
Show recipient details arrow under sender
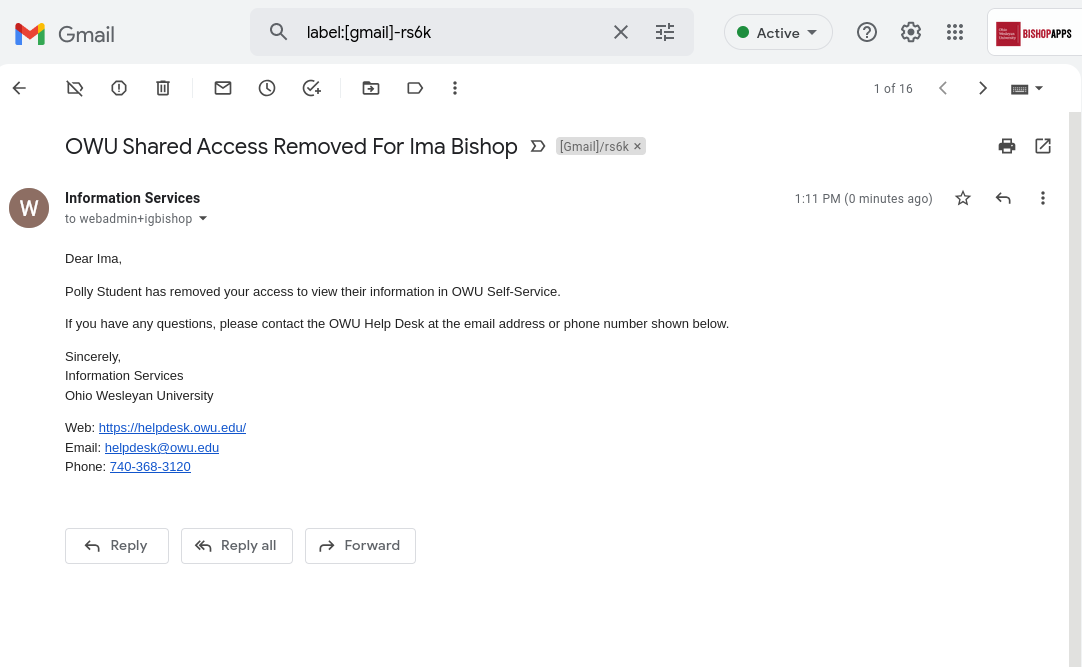[203, 219]
